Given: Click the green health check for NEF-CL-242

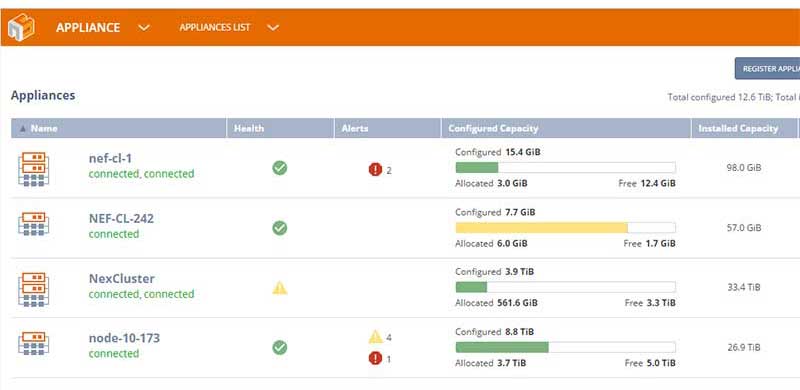Looking at the screenshot, I should coord(280,228).
